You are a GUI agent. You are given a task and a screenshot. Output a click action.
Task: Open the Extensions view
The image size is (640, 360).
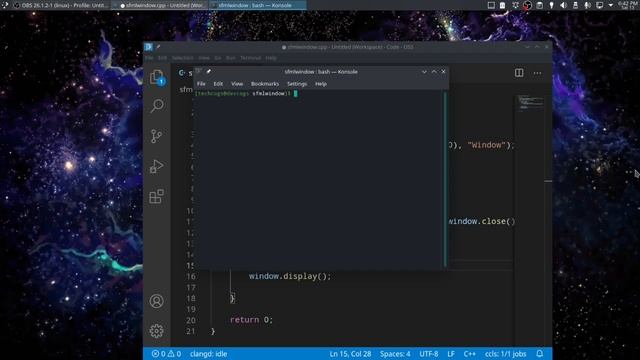tap(157, 196)
